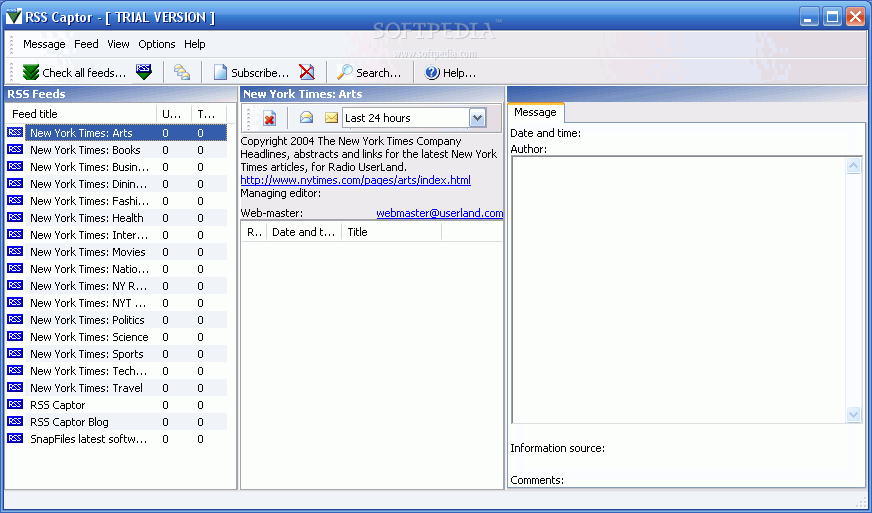
Task: Click RSS icon beside RSS Captor Blog
Action: point(15,422)
